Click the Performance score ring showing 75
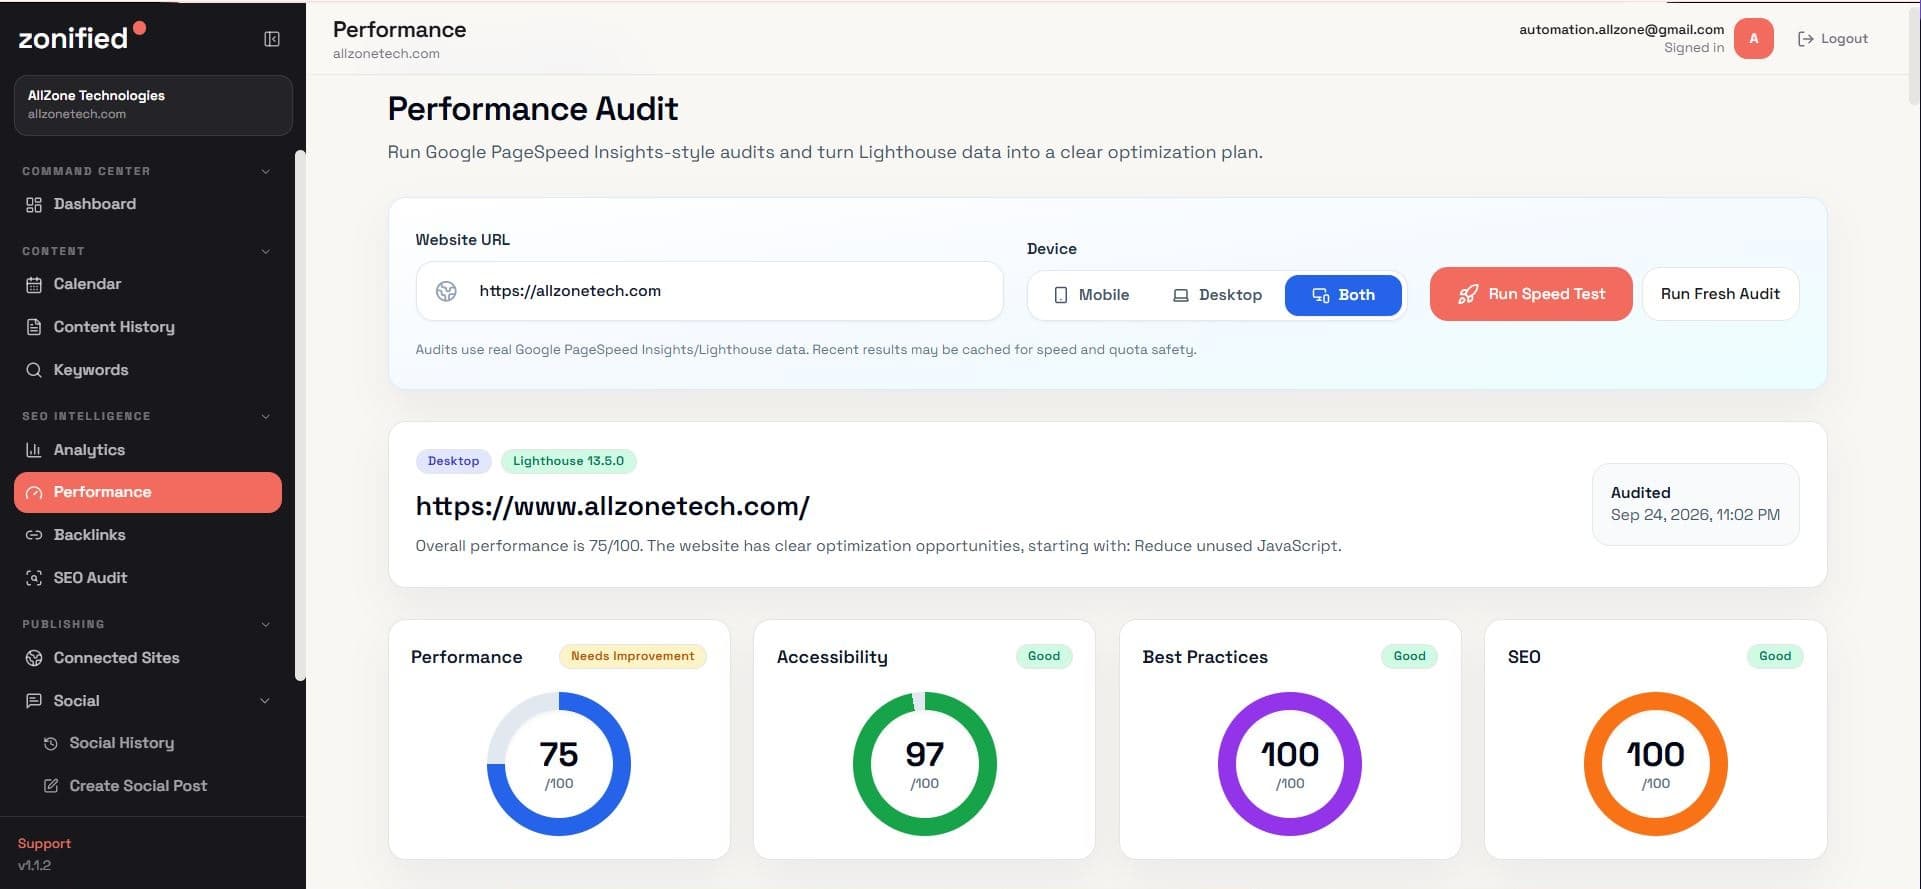 [559, 764]
